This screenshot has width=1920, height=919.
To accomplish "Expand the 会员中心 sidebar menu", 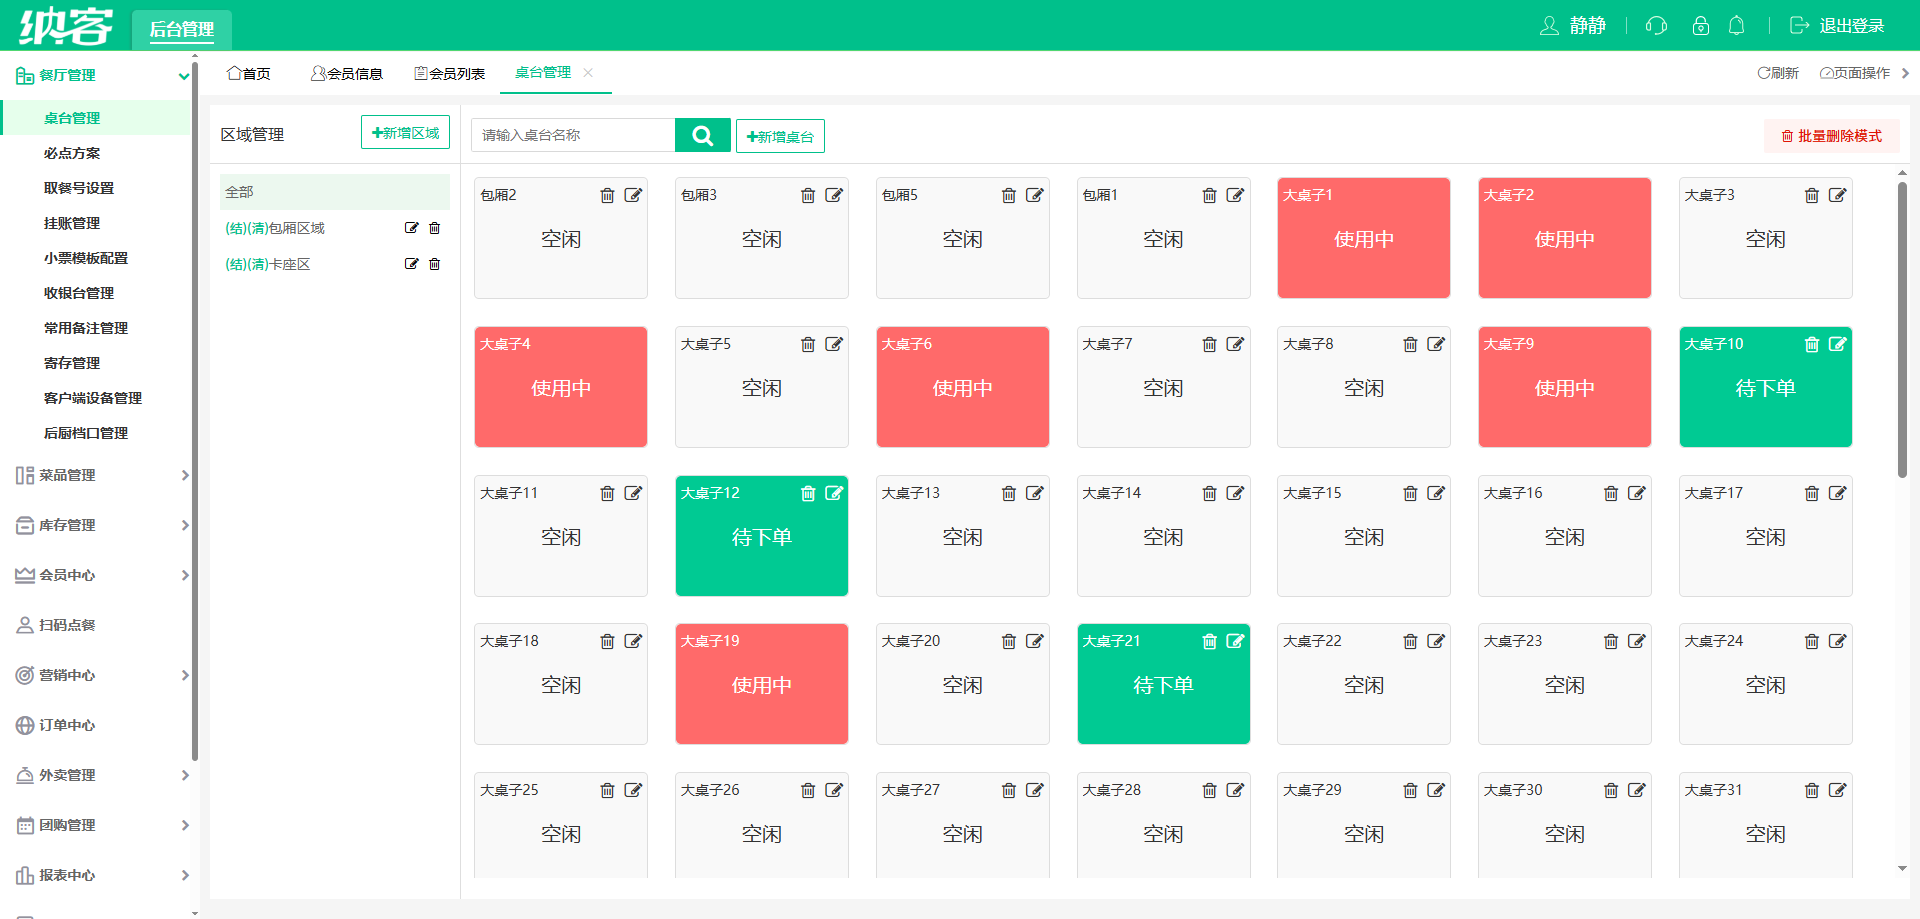I will [185, 575].
